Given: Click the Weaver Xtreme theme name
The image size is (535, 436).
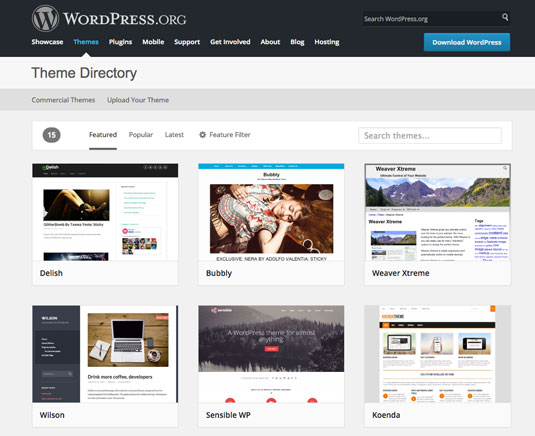Looking at the screenshot, I should point(401,273).
